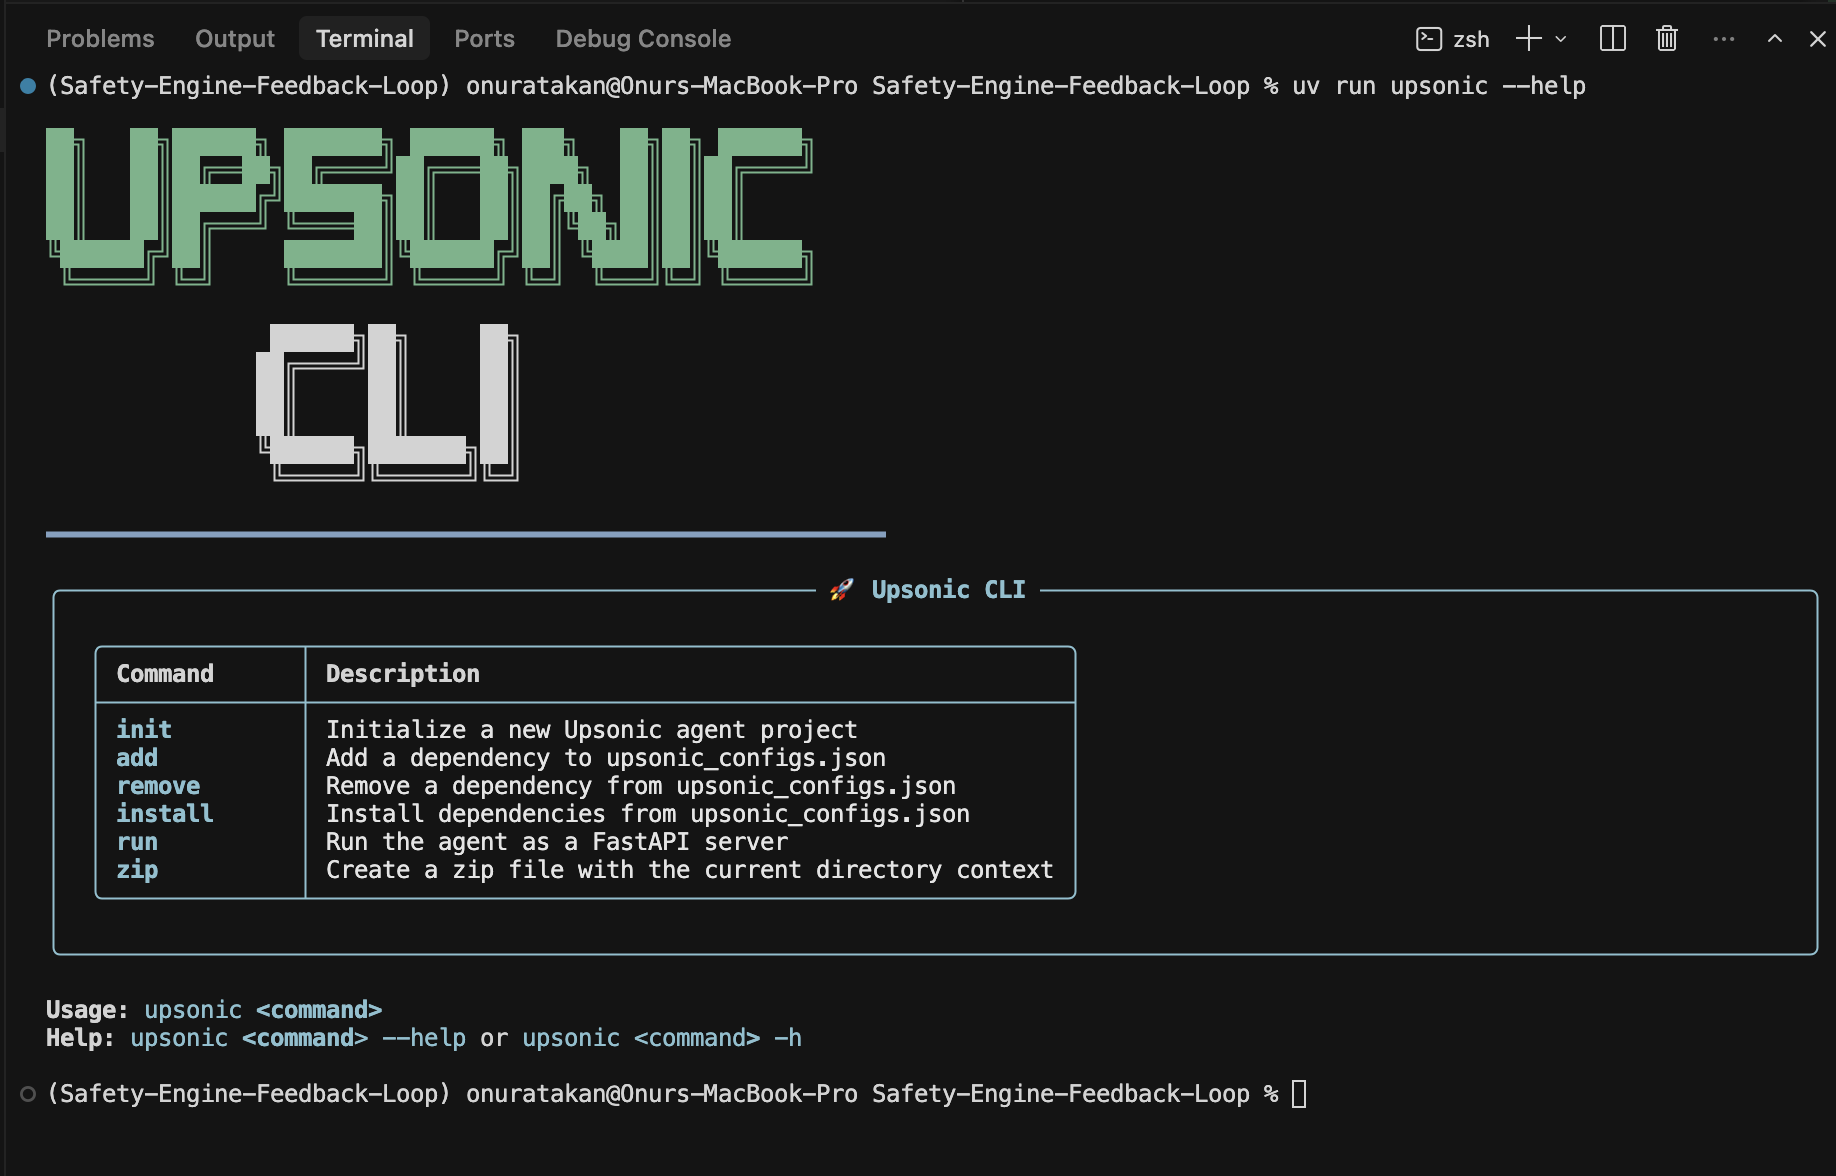Screen dimensions: 1836x1176
Task: Switch to the Problems tab
Action: 100,38
